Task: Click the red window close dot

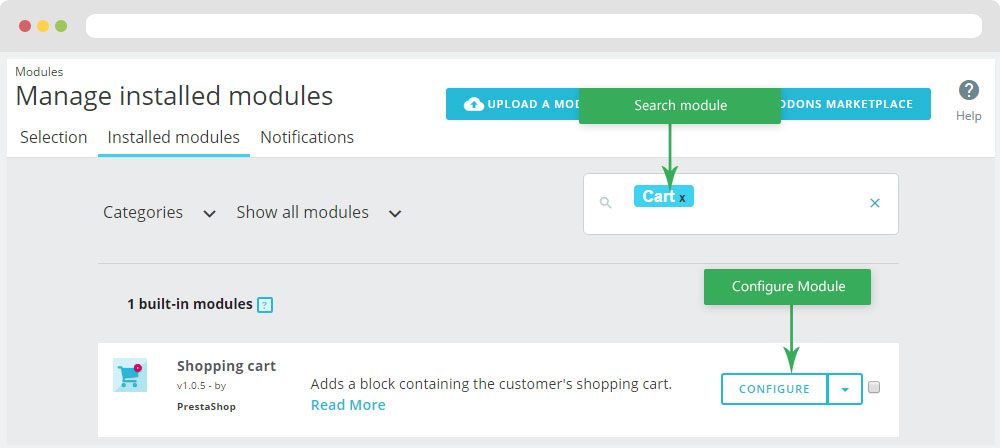Action: pos(25,25)
